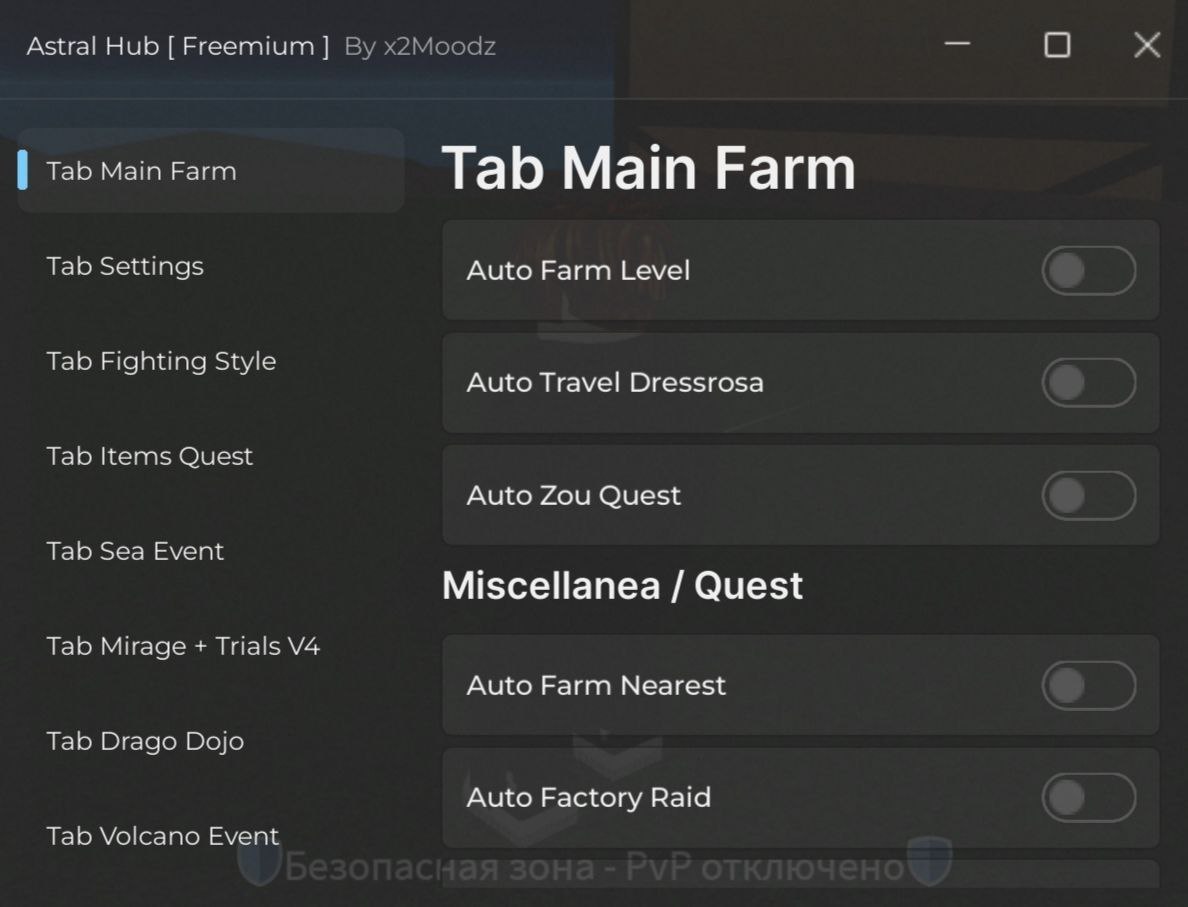The height and width of the screenshot is (907, 1188).
Task: Close the Astral Hub window
Action: point(1147,45)
